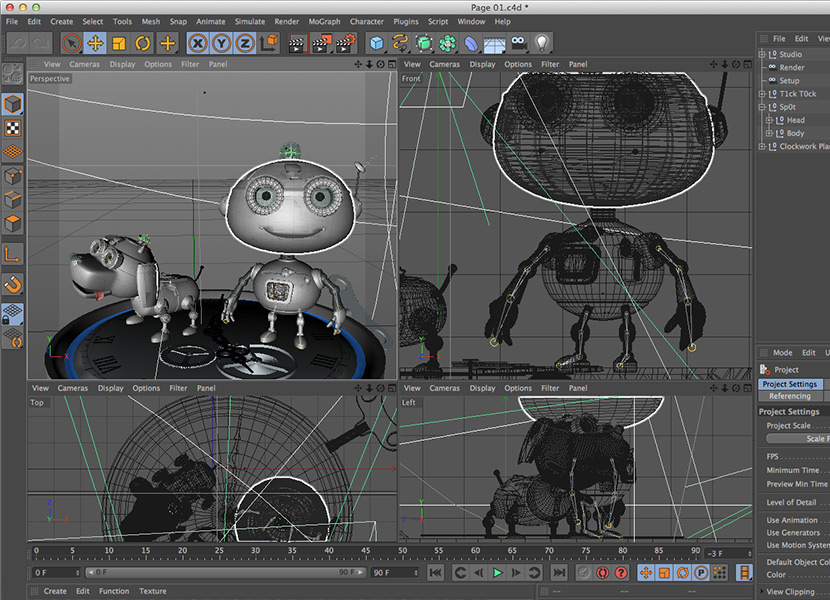
Task: Click the preview range slider bar
Action: pos(225,572)
